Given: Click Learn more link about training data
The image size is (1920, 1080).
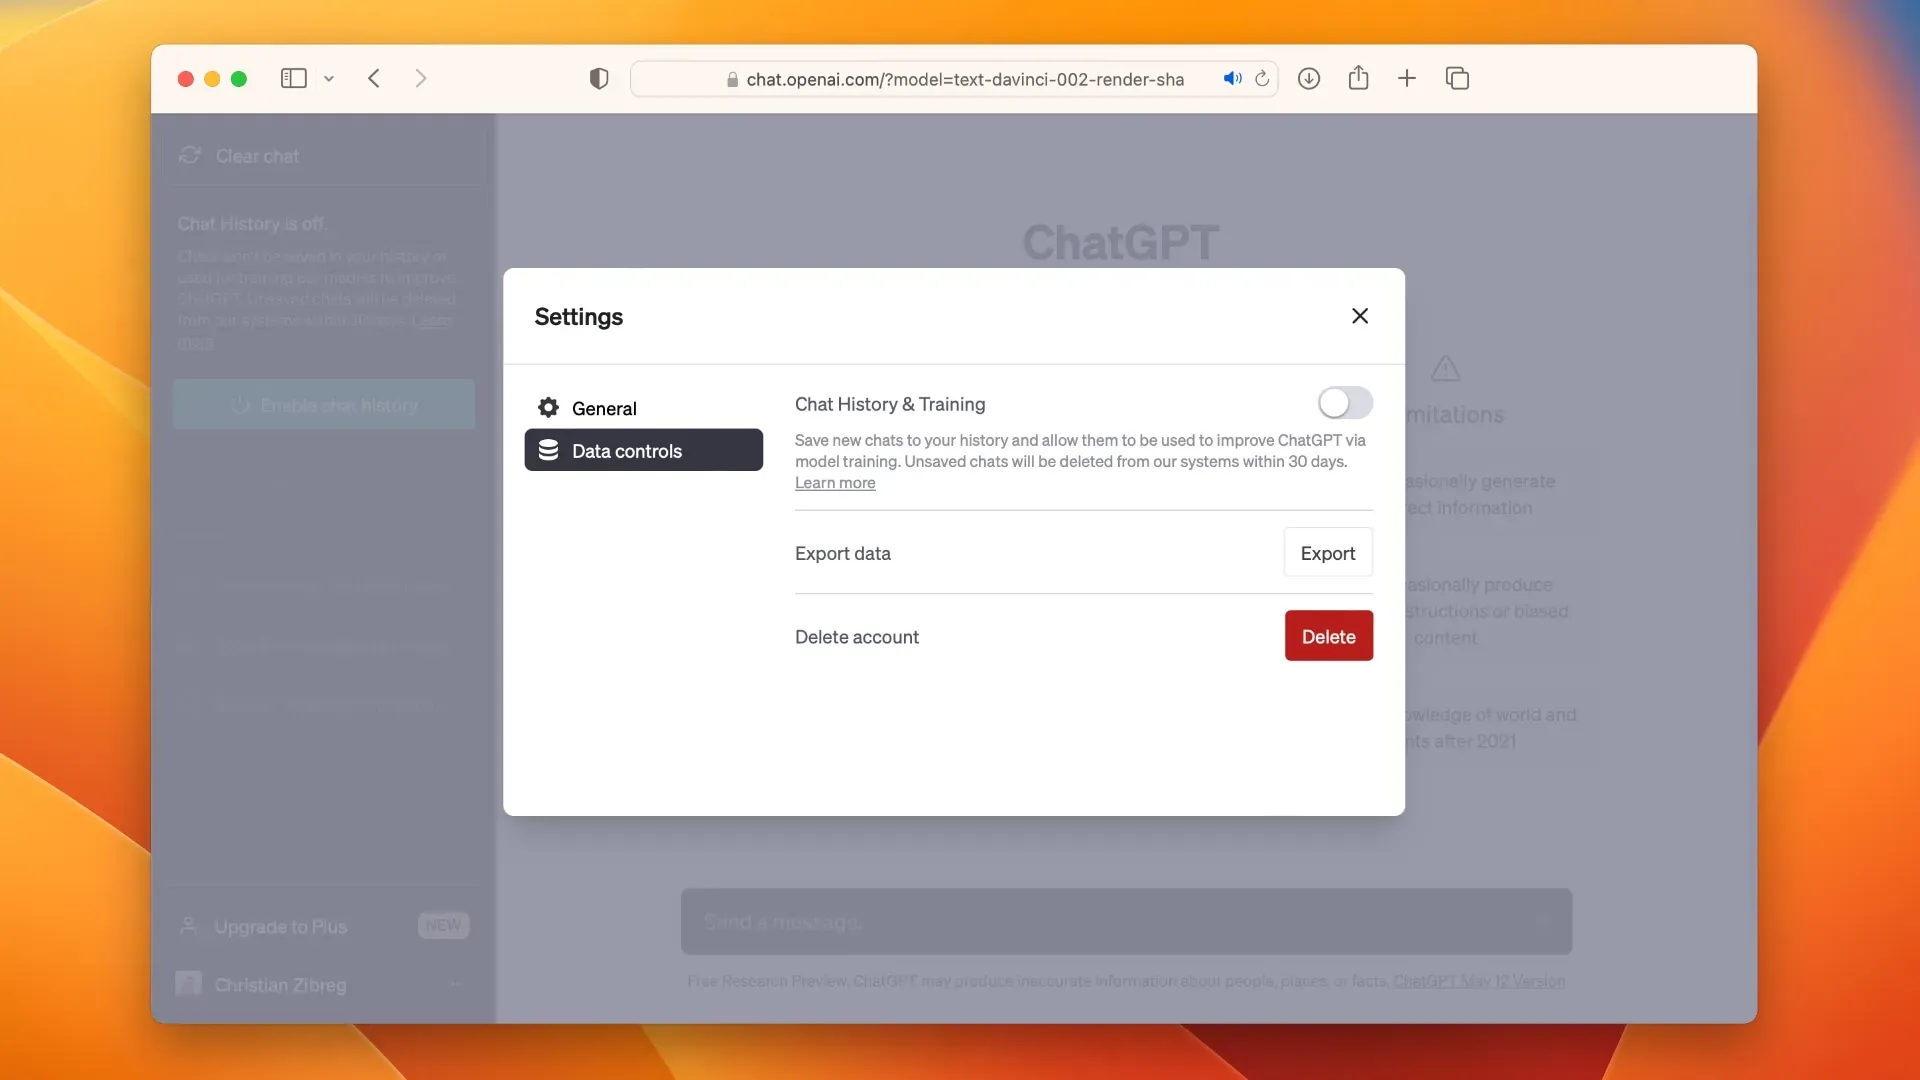Looking at the screenshot, I should tap(835, 483).
